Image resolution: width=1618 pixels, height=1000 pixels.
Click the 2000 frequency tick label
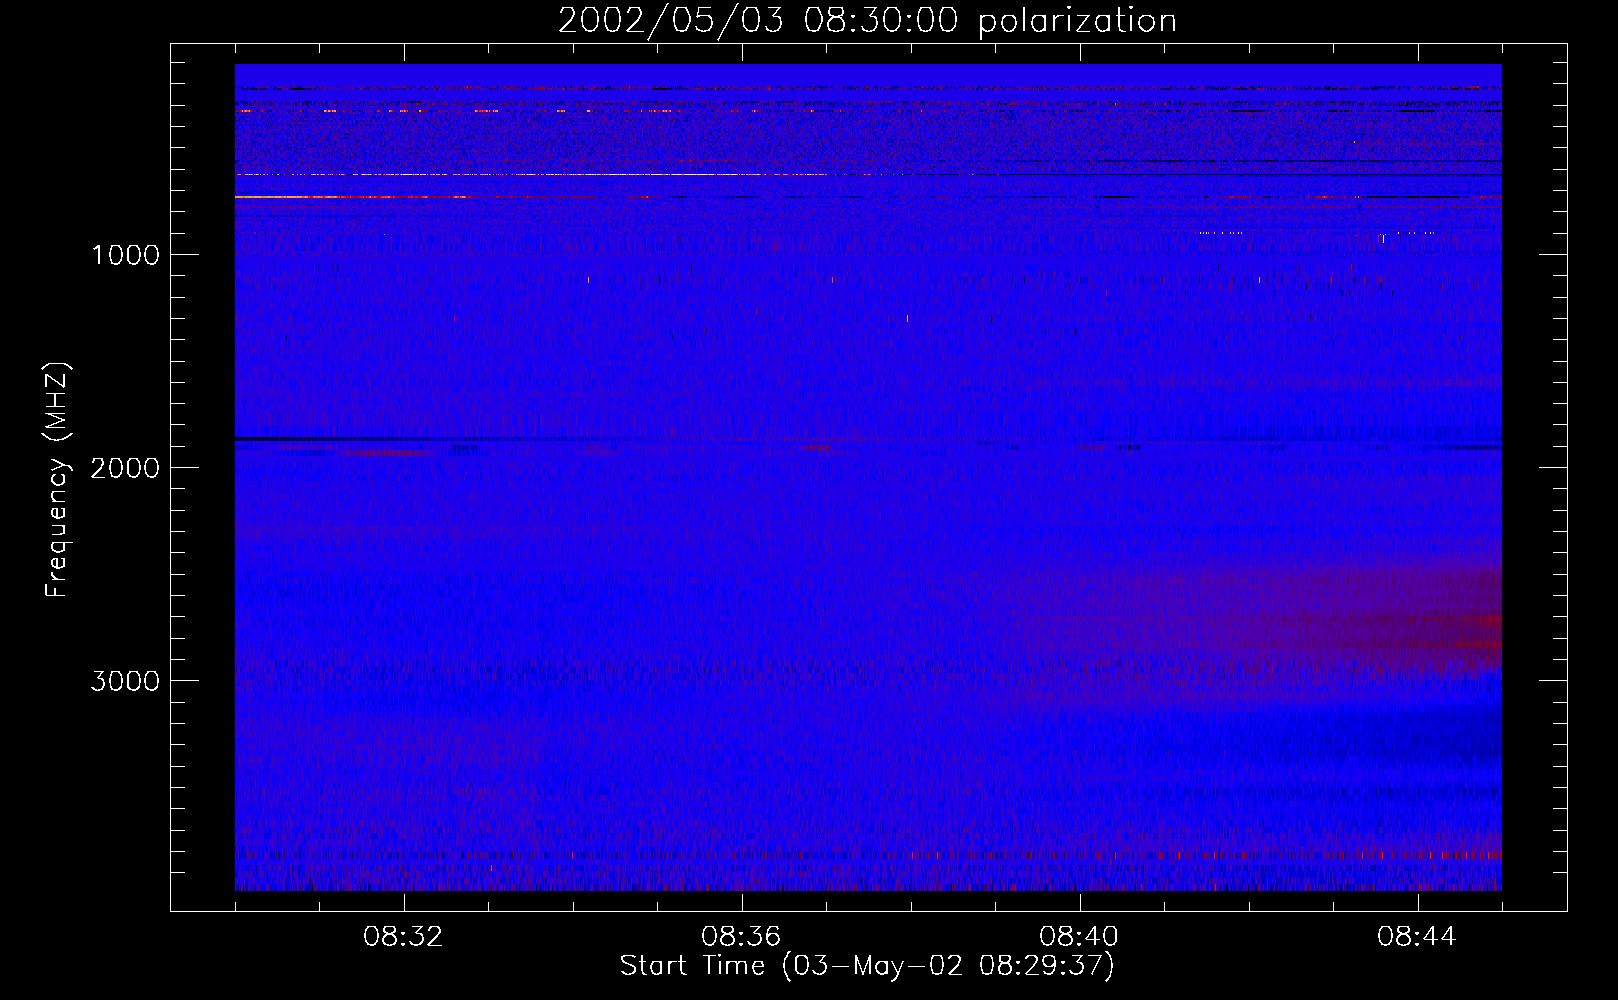click(125, 468)
